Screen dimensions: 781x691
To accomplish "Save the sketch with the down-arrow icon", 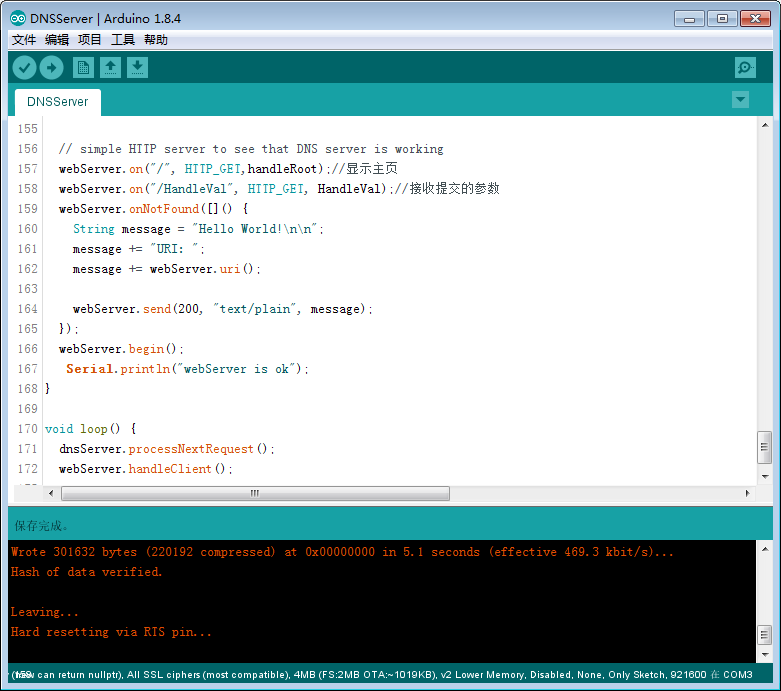I will tap(137, 68).
